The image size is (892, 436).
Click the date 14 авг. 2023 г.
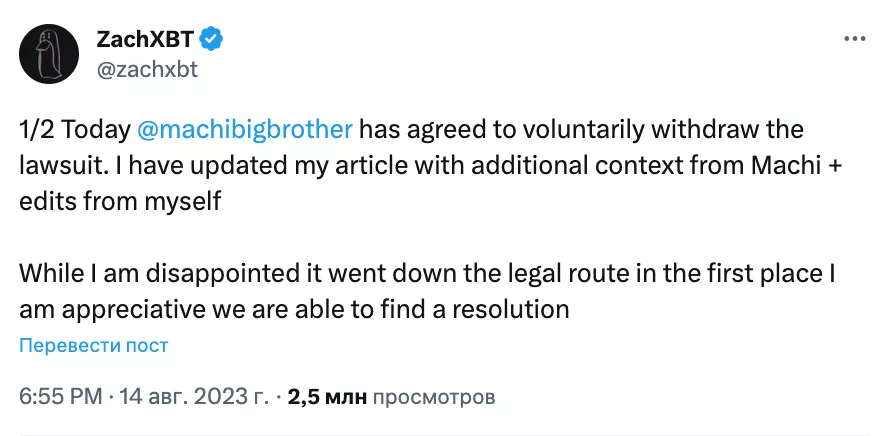click(194, 397)
